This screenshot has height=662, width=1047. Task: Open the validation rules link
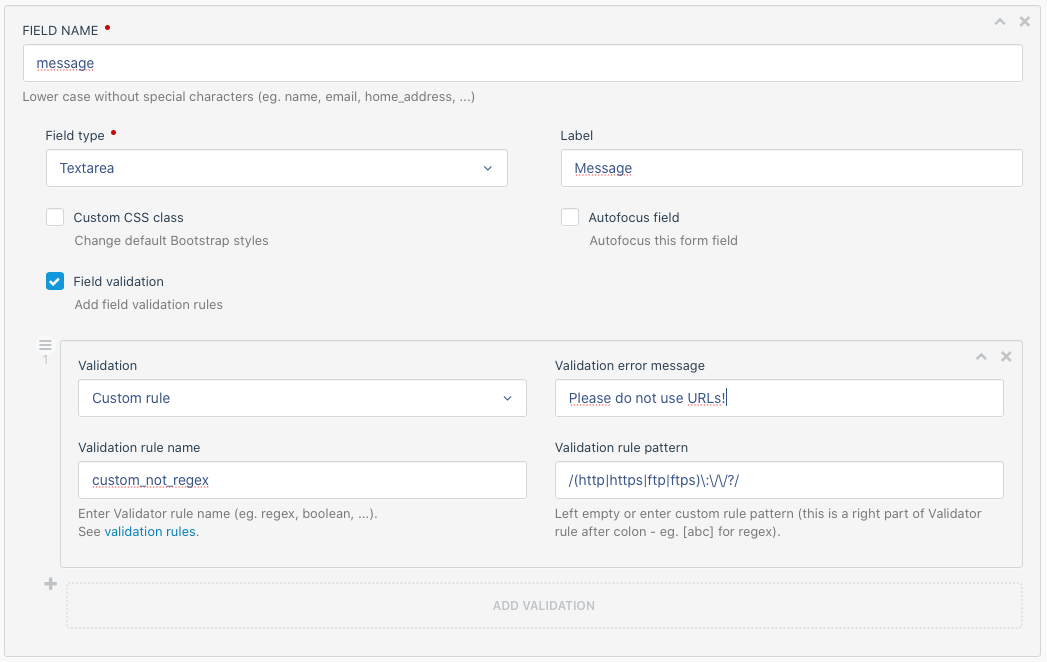pyautogui.click(x=151, y=532)
